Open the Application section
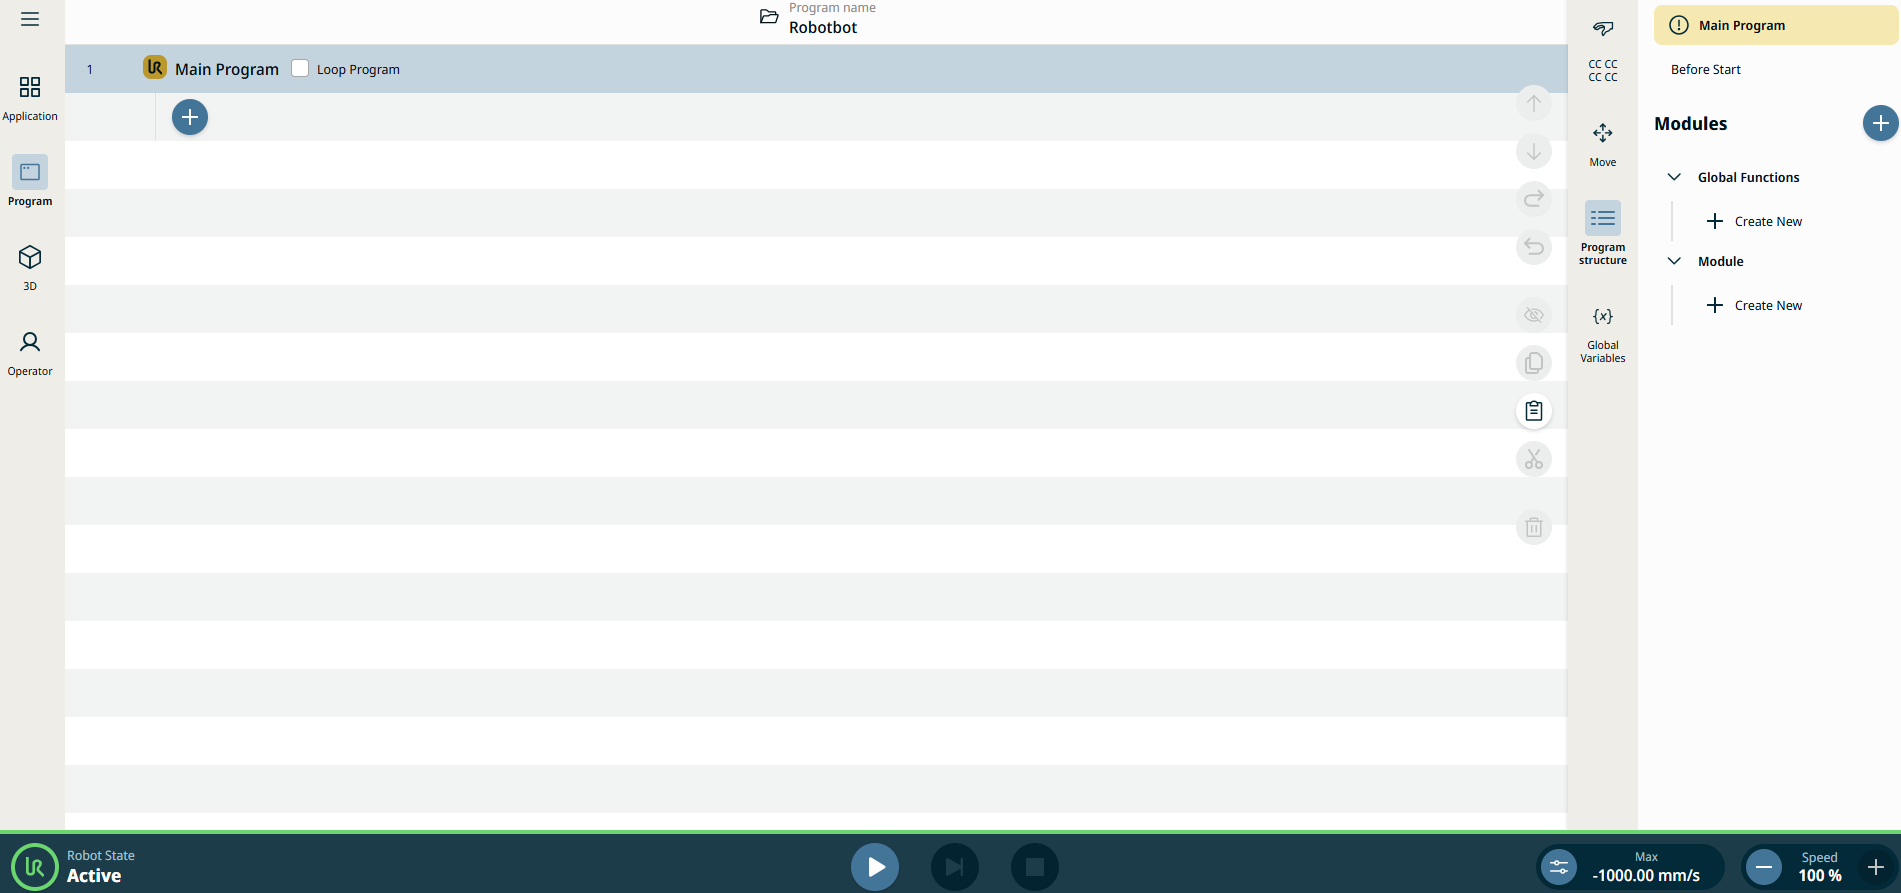The height and width of the screenshot is (893, 1901). click(30, 98)
